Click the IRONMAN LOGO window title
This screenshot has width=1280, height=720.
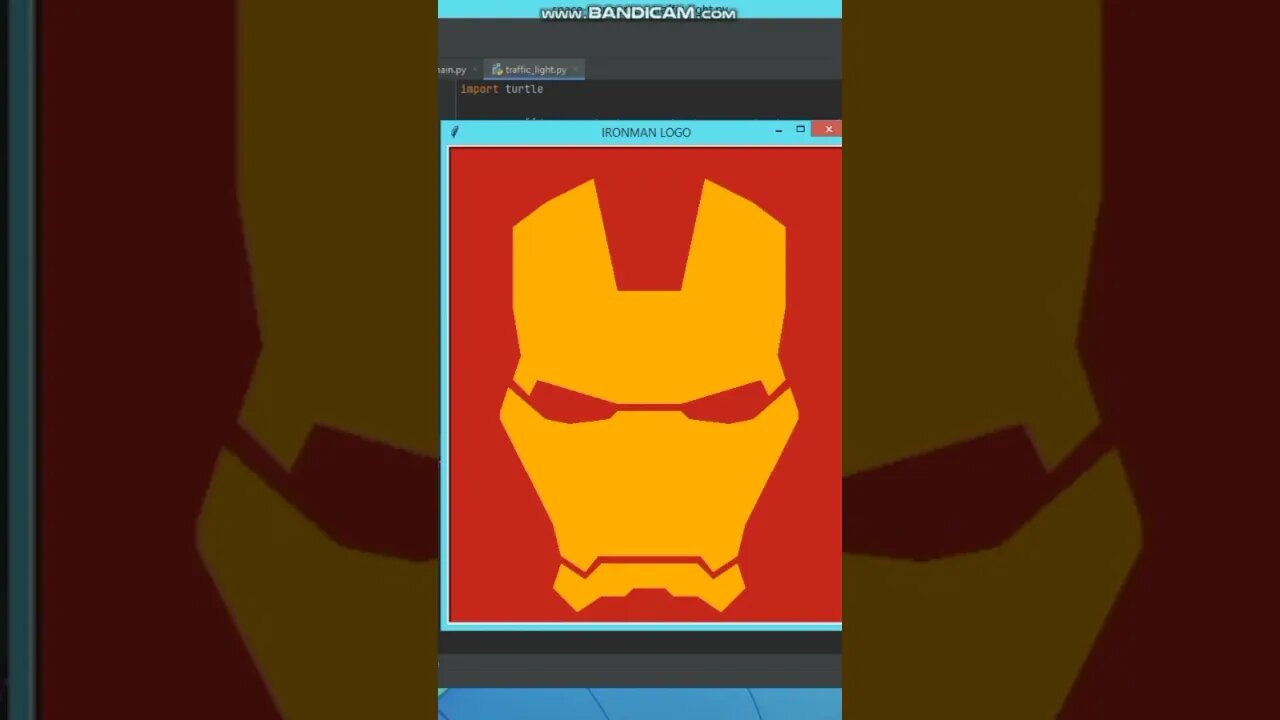coord(646,132)
